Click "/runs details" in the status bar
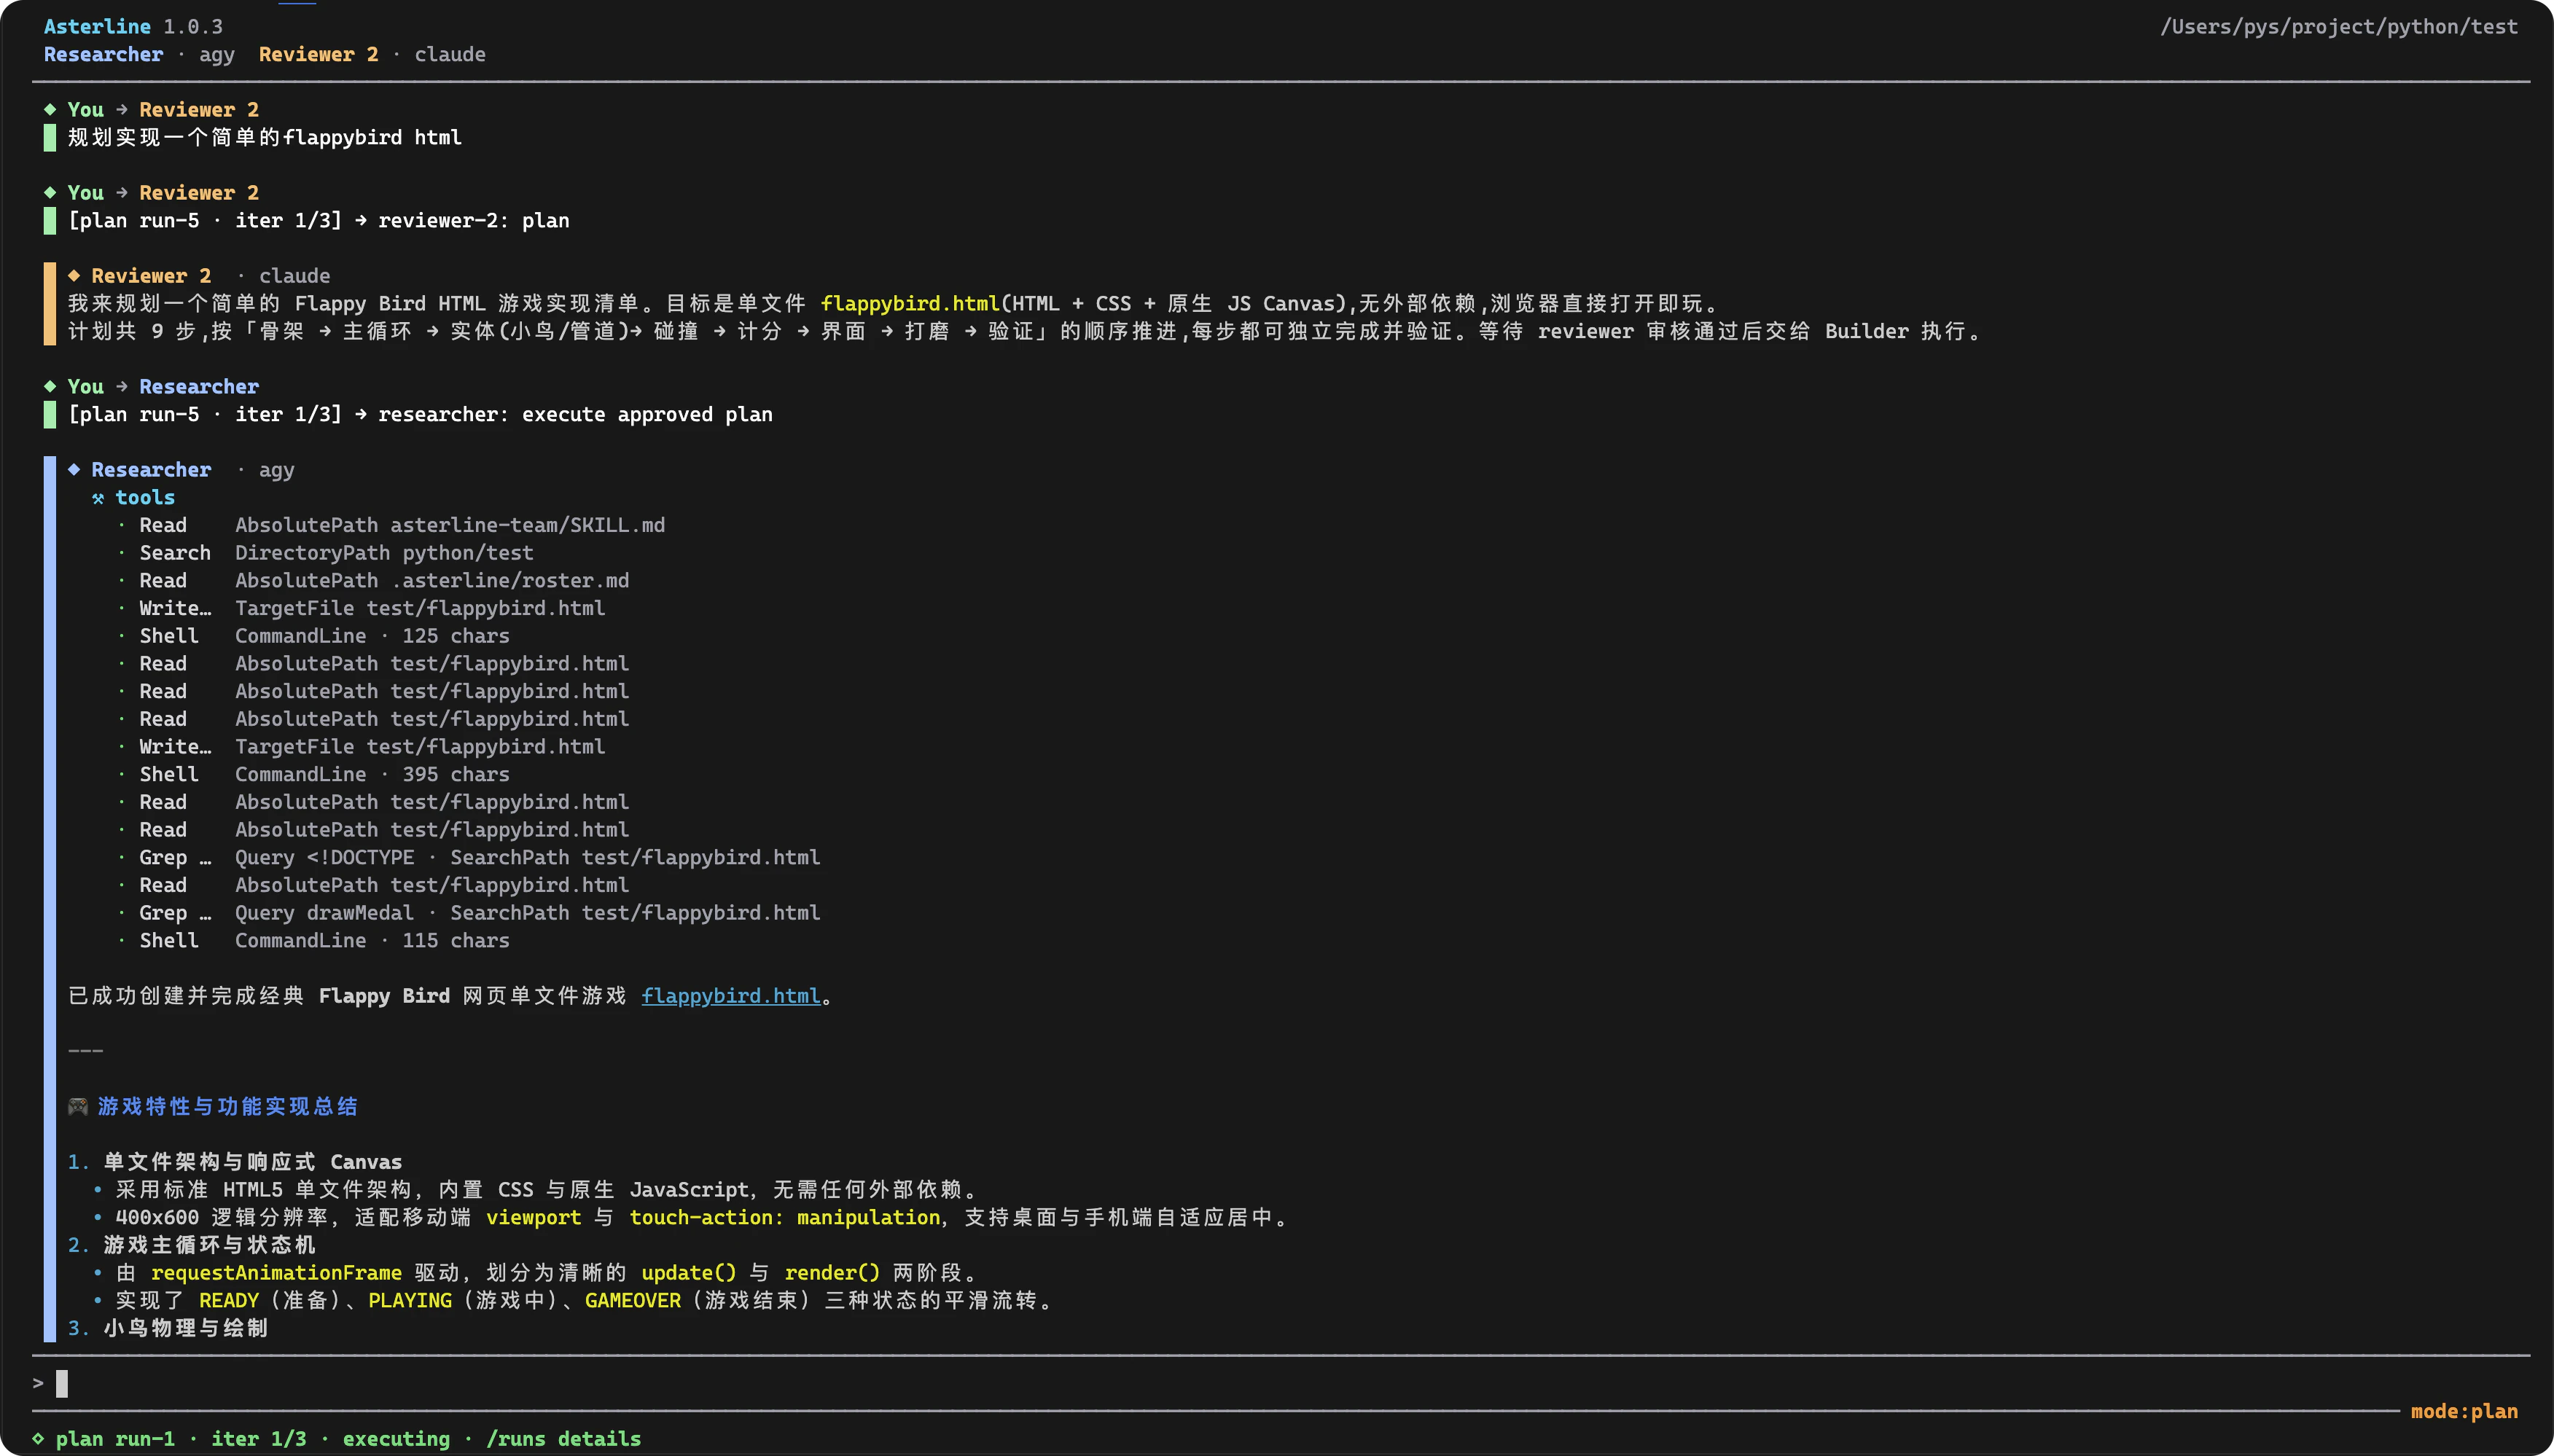This screenshot has height=1456, width=2554. point(563,1439)
